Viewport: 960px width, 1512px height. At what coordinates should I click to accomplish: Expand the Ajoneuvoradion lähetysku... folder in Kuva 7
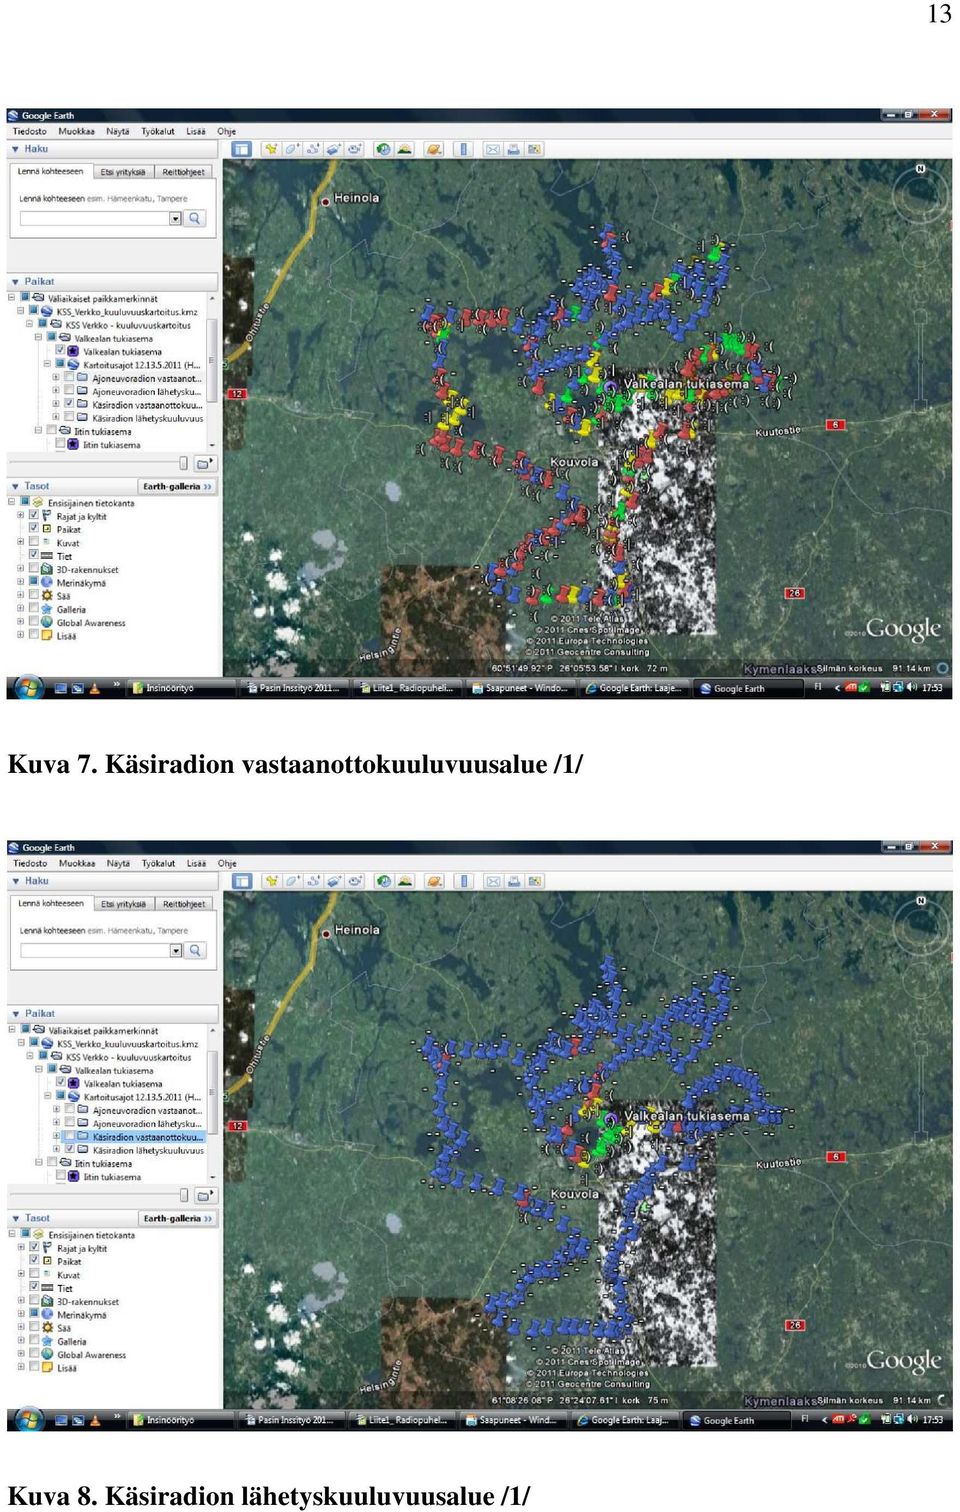tap(56, 392)
